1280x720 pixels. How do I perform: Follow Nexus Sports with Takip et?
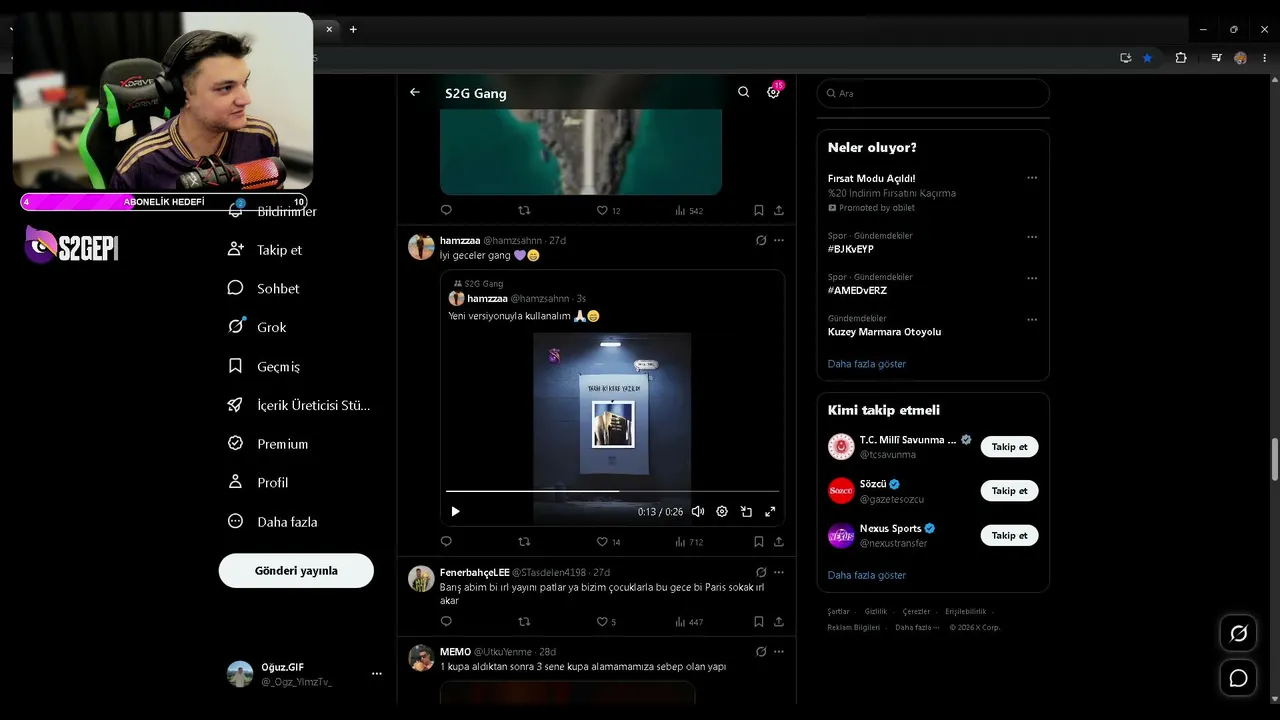click(x=1009, y=535)
